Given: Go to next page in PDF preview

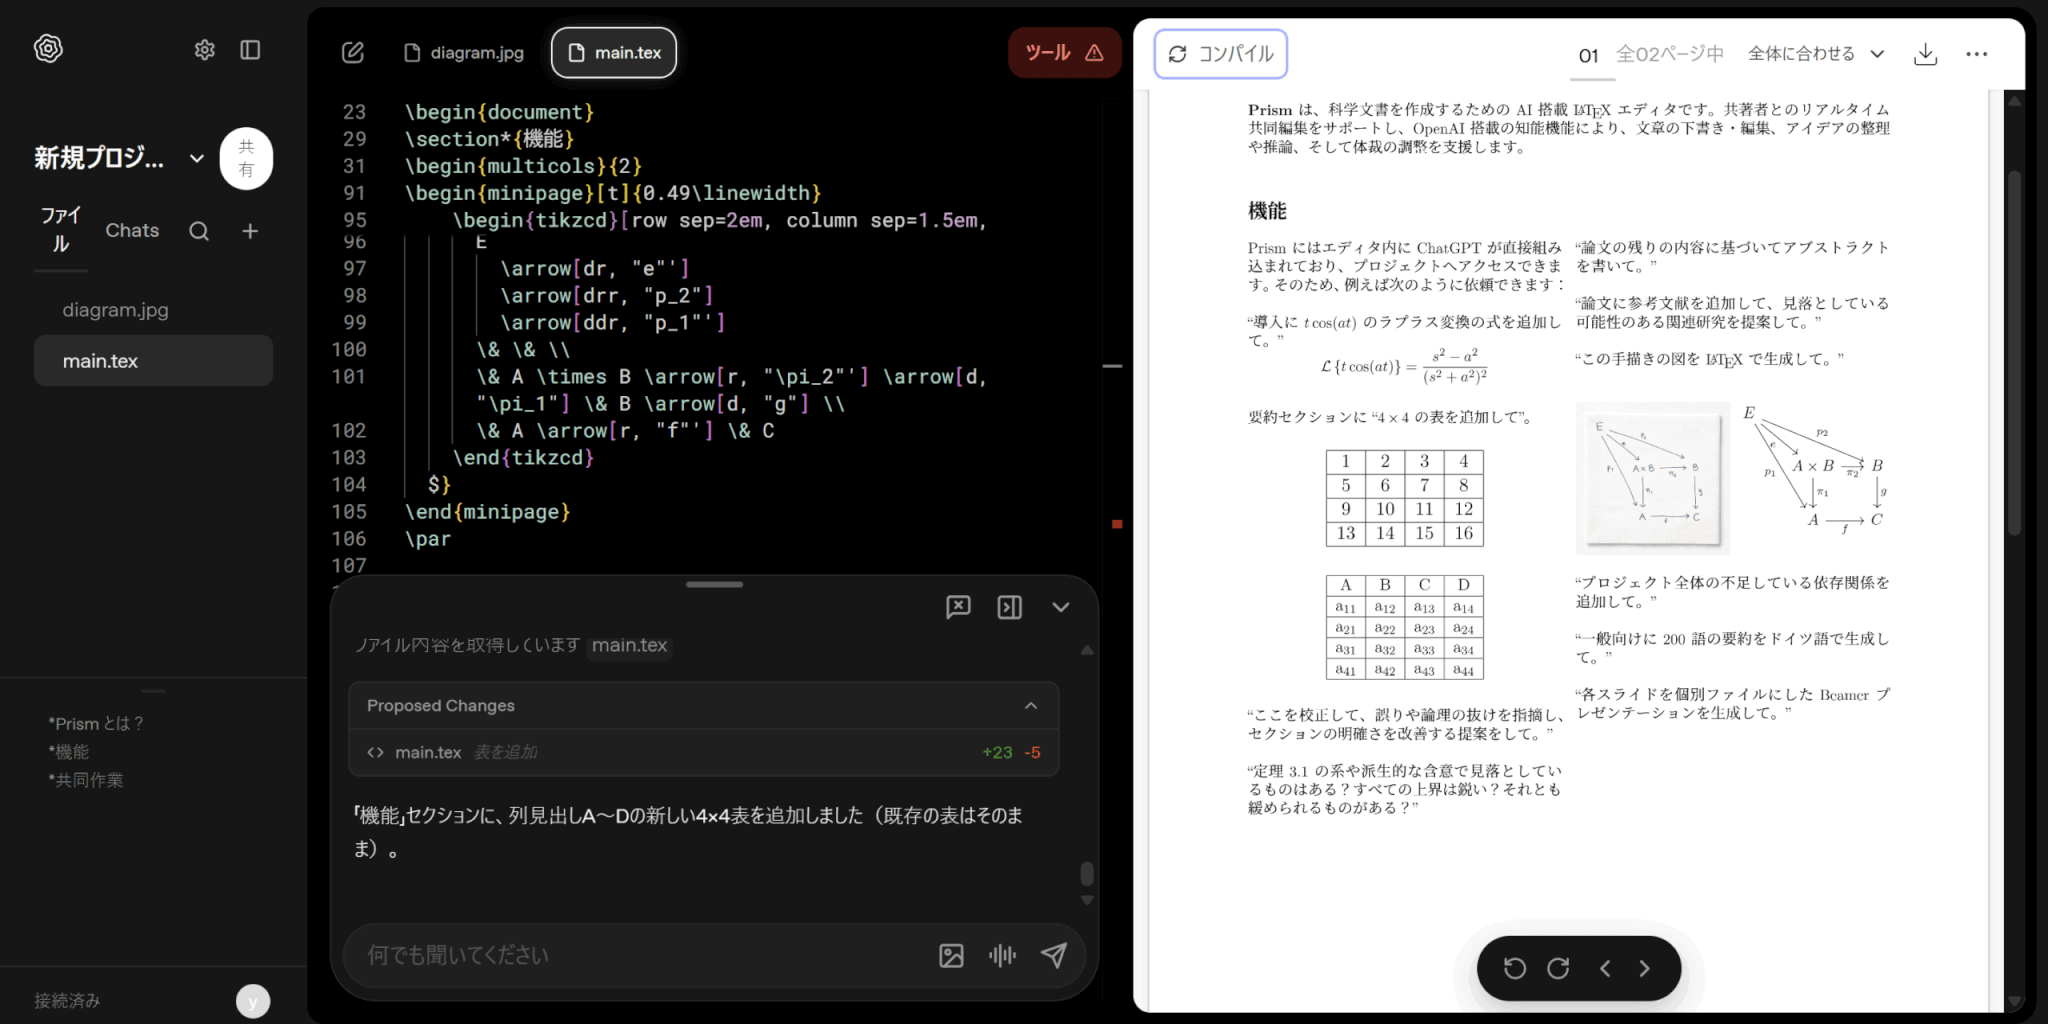Looking at the screenshot, I should pyautogui.click(x=1644, y=968).
